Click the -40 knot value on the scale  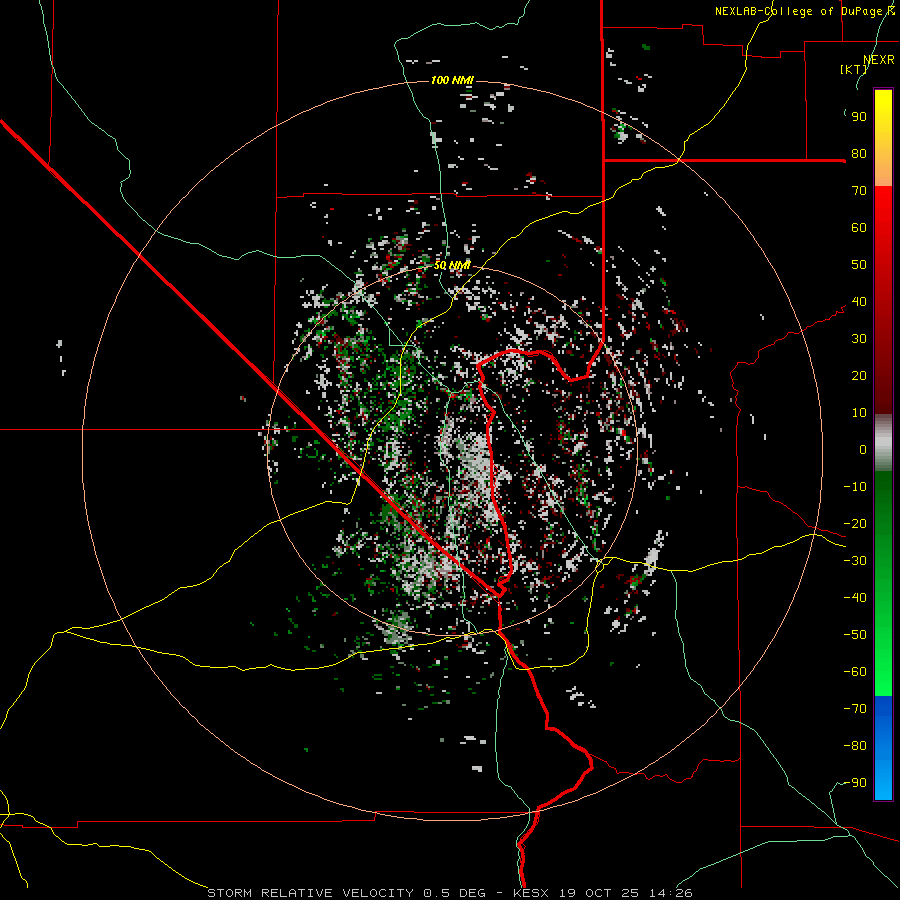855,598
